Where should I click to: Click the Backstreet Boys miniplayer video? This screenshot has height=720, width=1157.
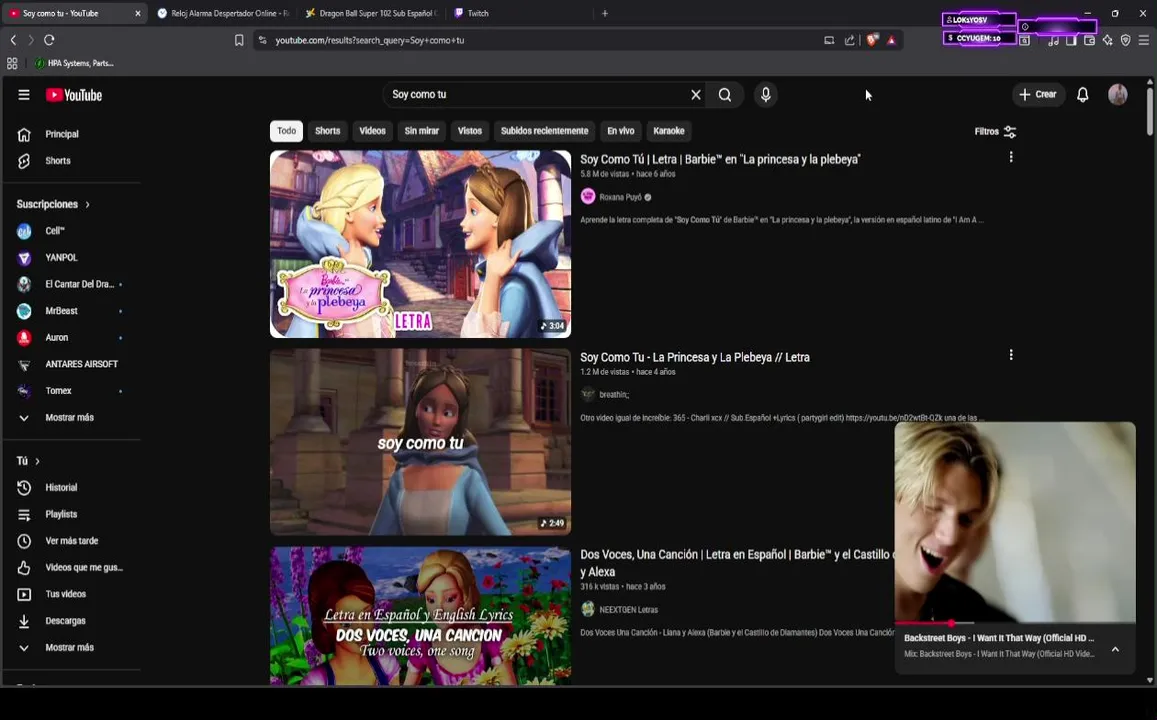[1015, 522]
